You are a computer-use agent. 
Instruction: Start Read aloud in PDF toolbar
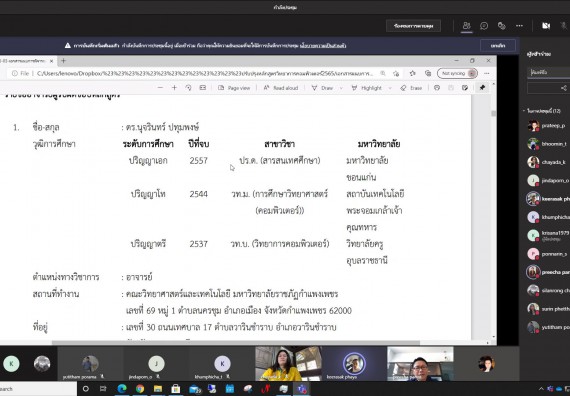pyautogui.click(x=281, y=88)
